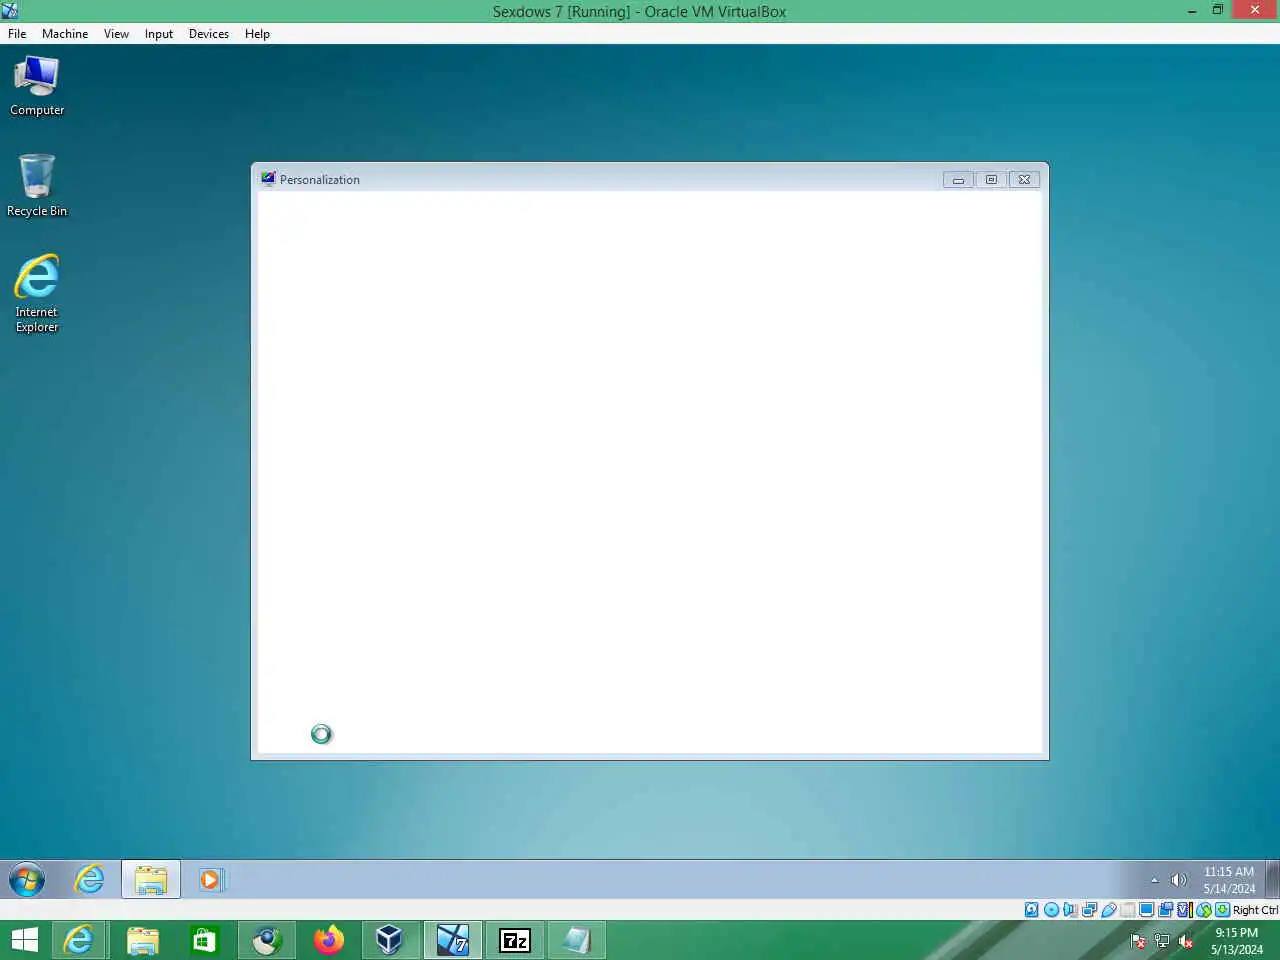
Task: Click VirtualBox display status icon
Action: point(1146,910)
